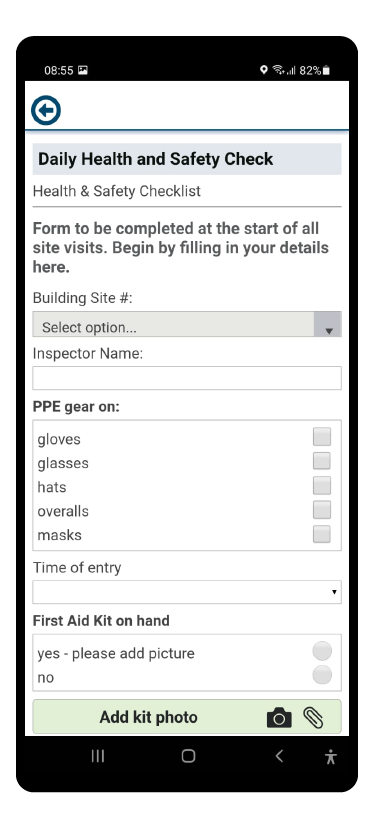Viewport: 374px width, 829px height.
Task: Select 'yes - please add picture' radio
Action: 322,651
